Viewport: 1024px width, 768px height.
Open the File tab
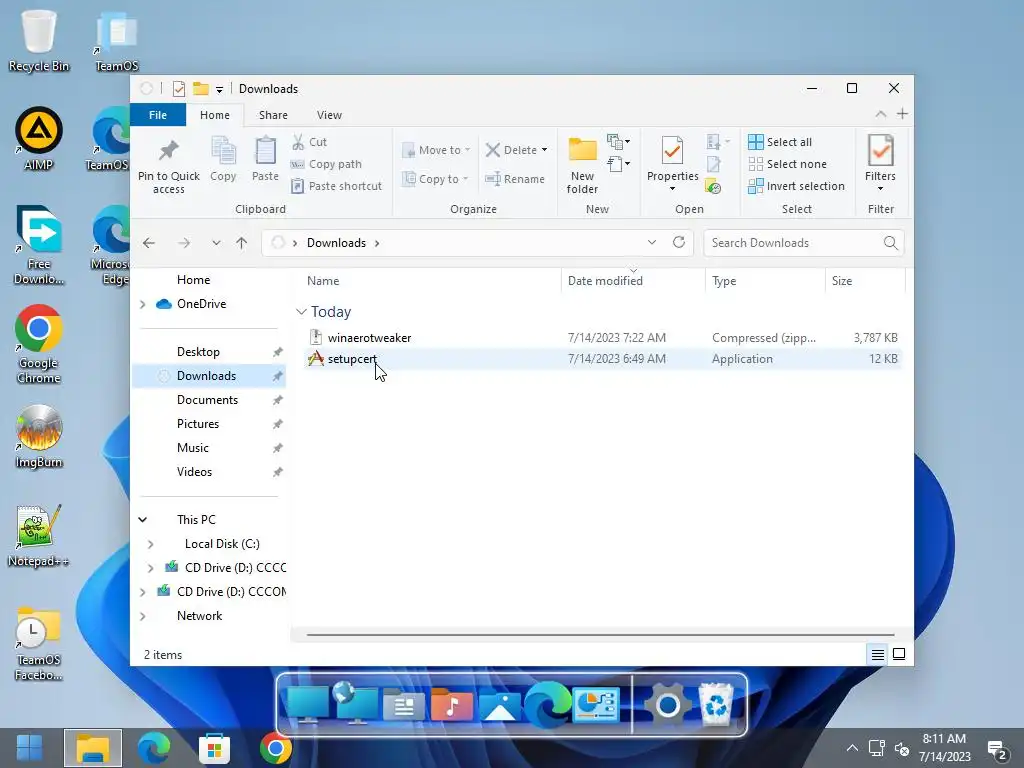[x=158, y=115]
